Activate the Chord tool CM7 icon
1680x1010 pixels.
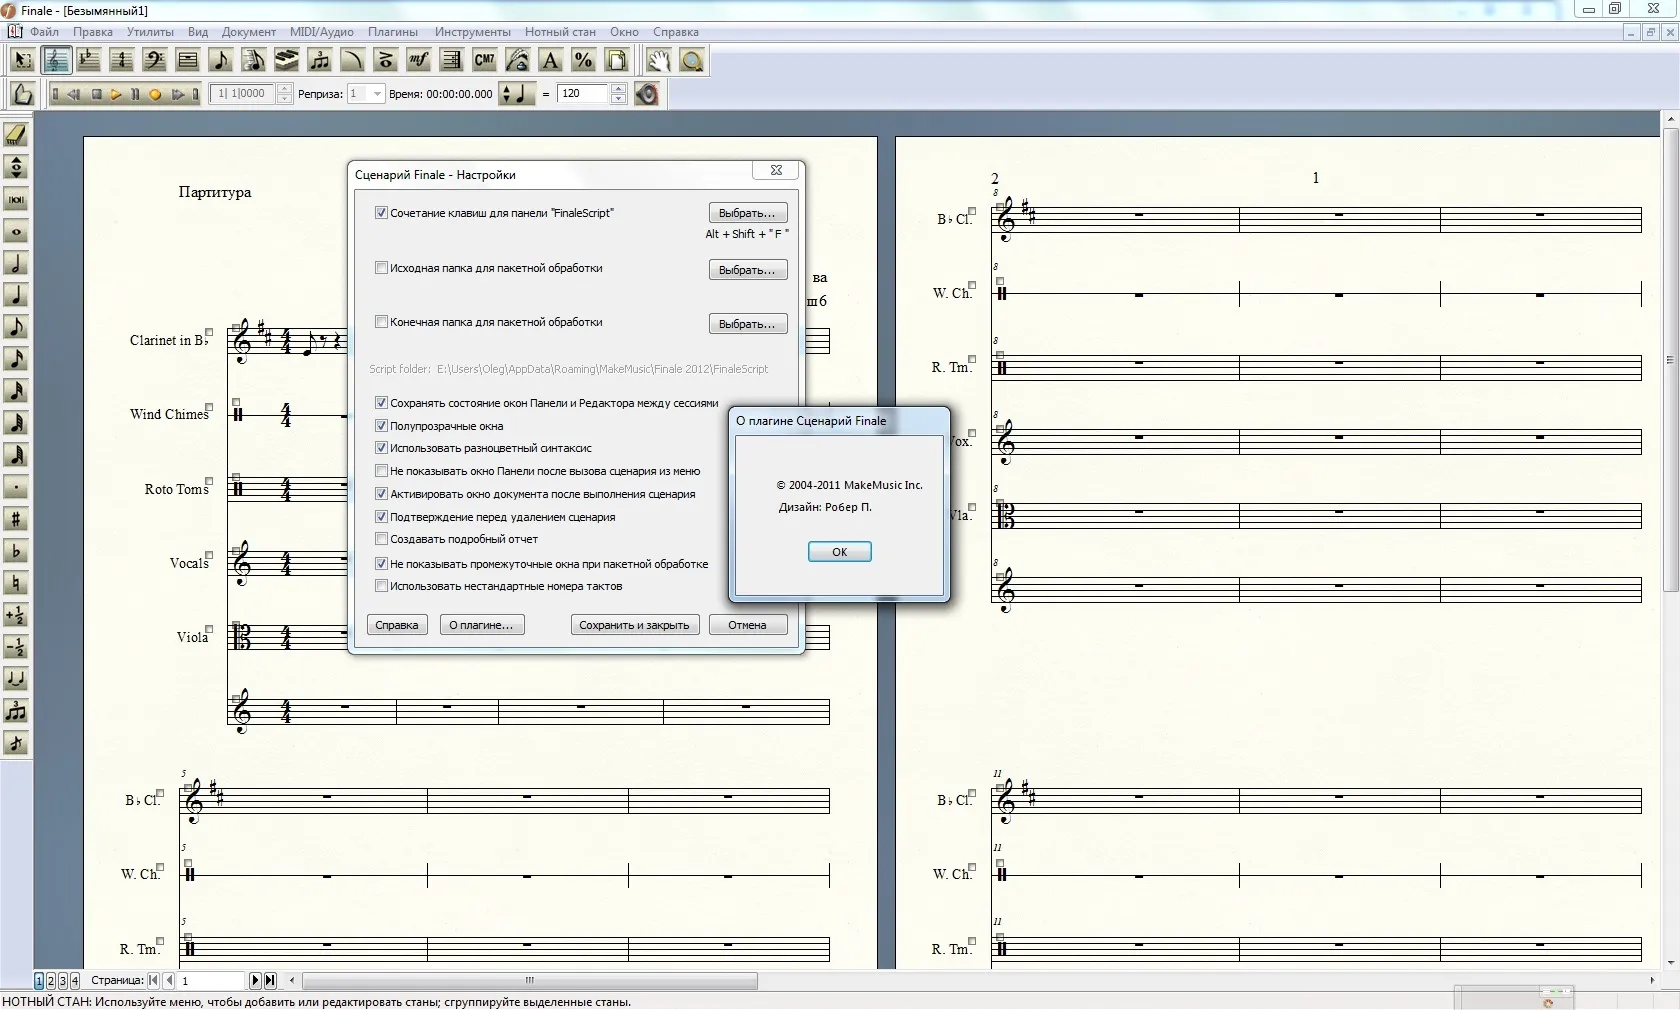click(x=484, y=60)
